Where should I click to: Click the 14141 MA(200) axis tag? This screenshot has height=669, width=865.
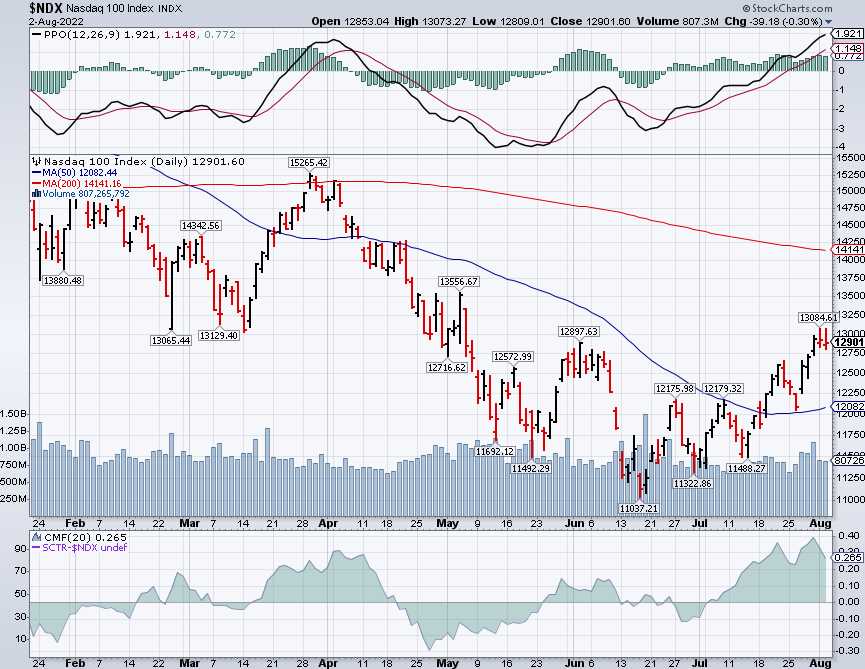[846, 250]
